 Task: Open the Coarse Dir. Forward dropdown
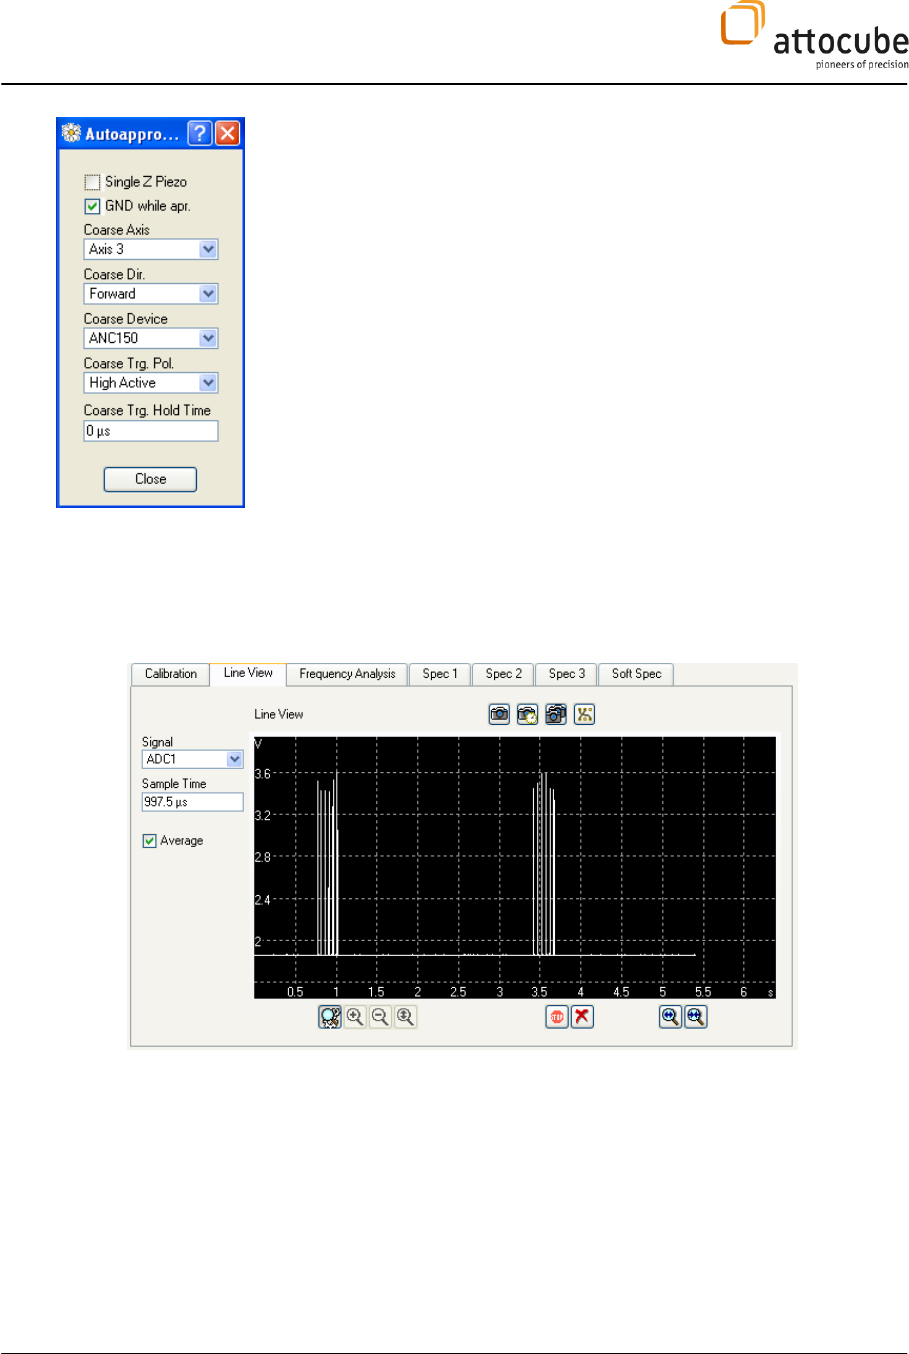[x=151, y=294]
